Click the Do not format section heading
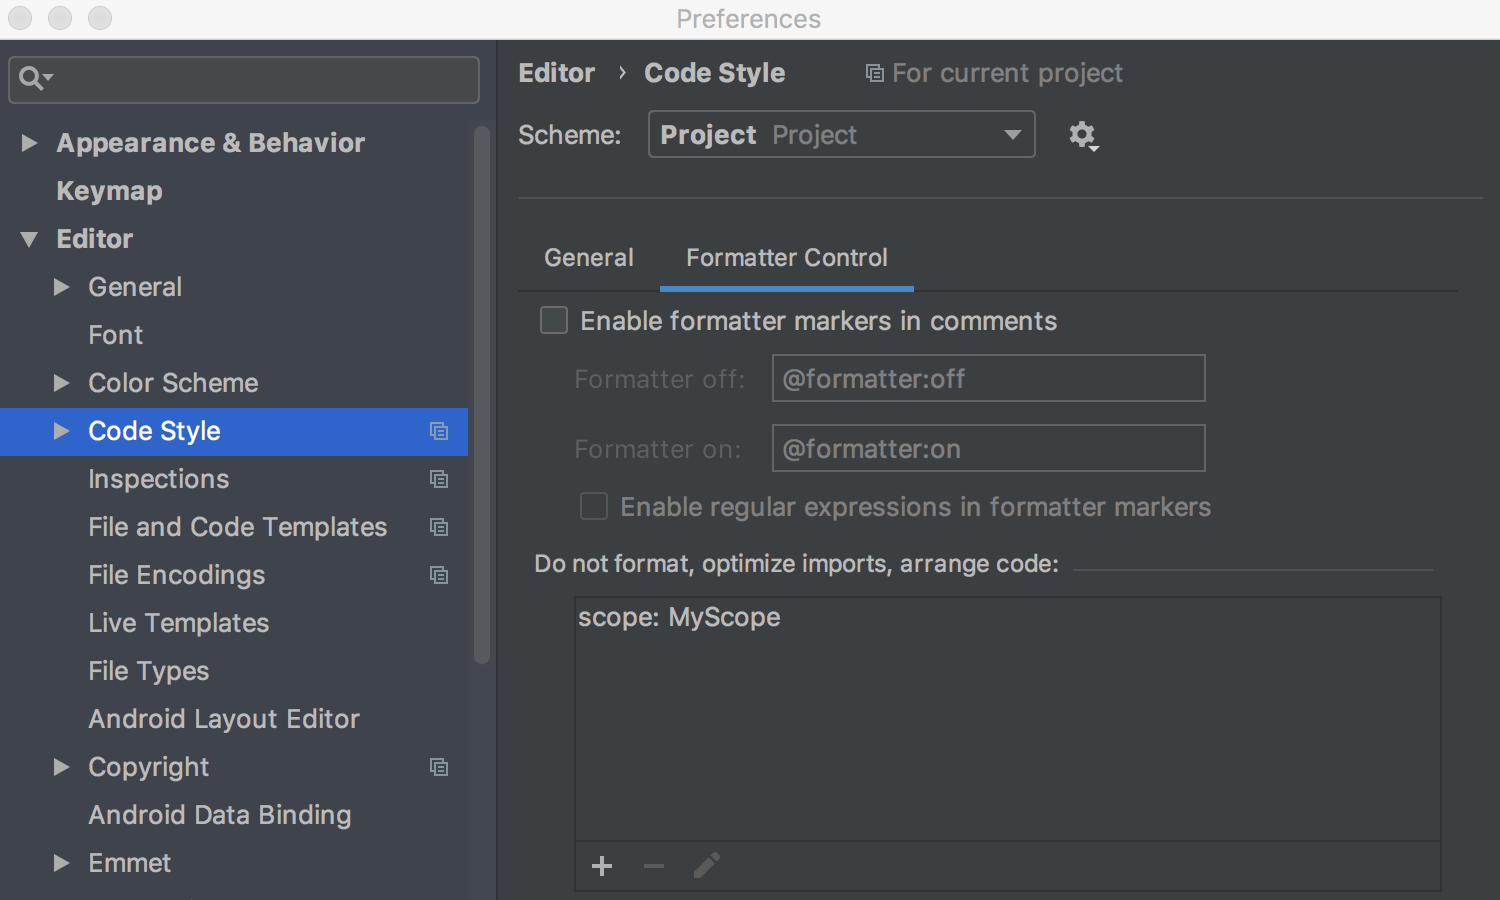The image size is (1500, 900). 797,564
